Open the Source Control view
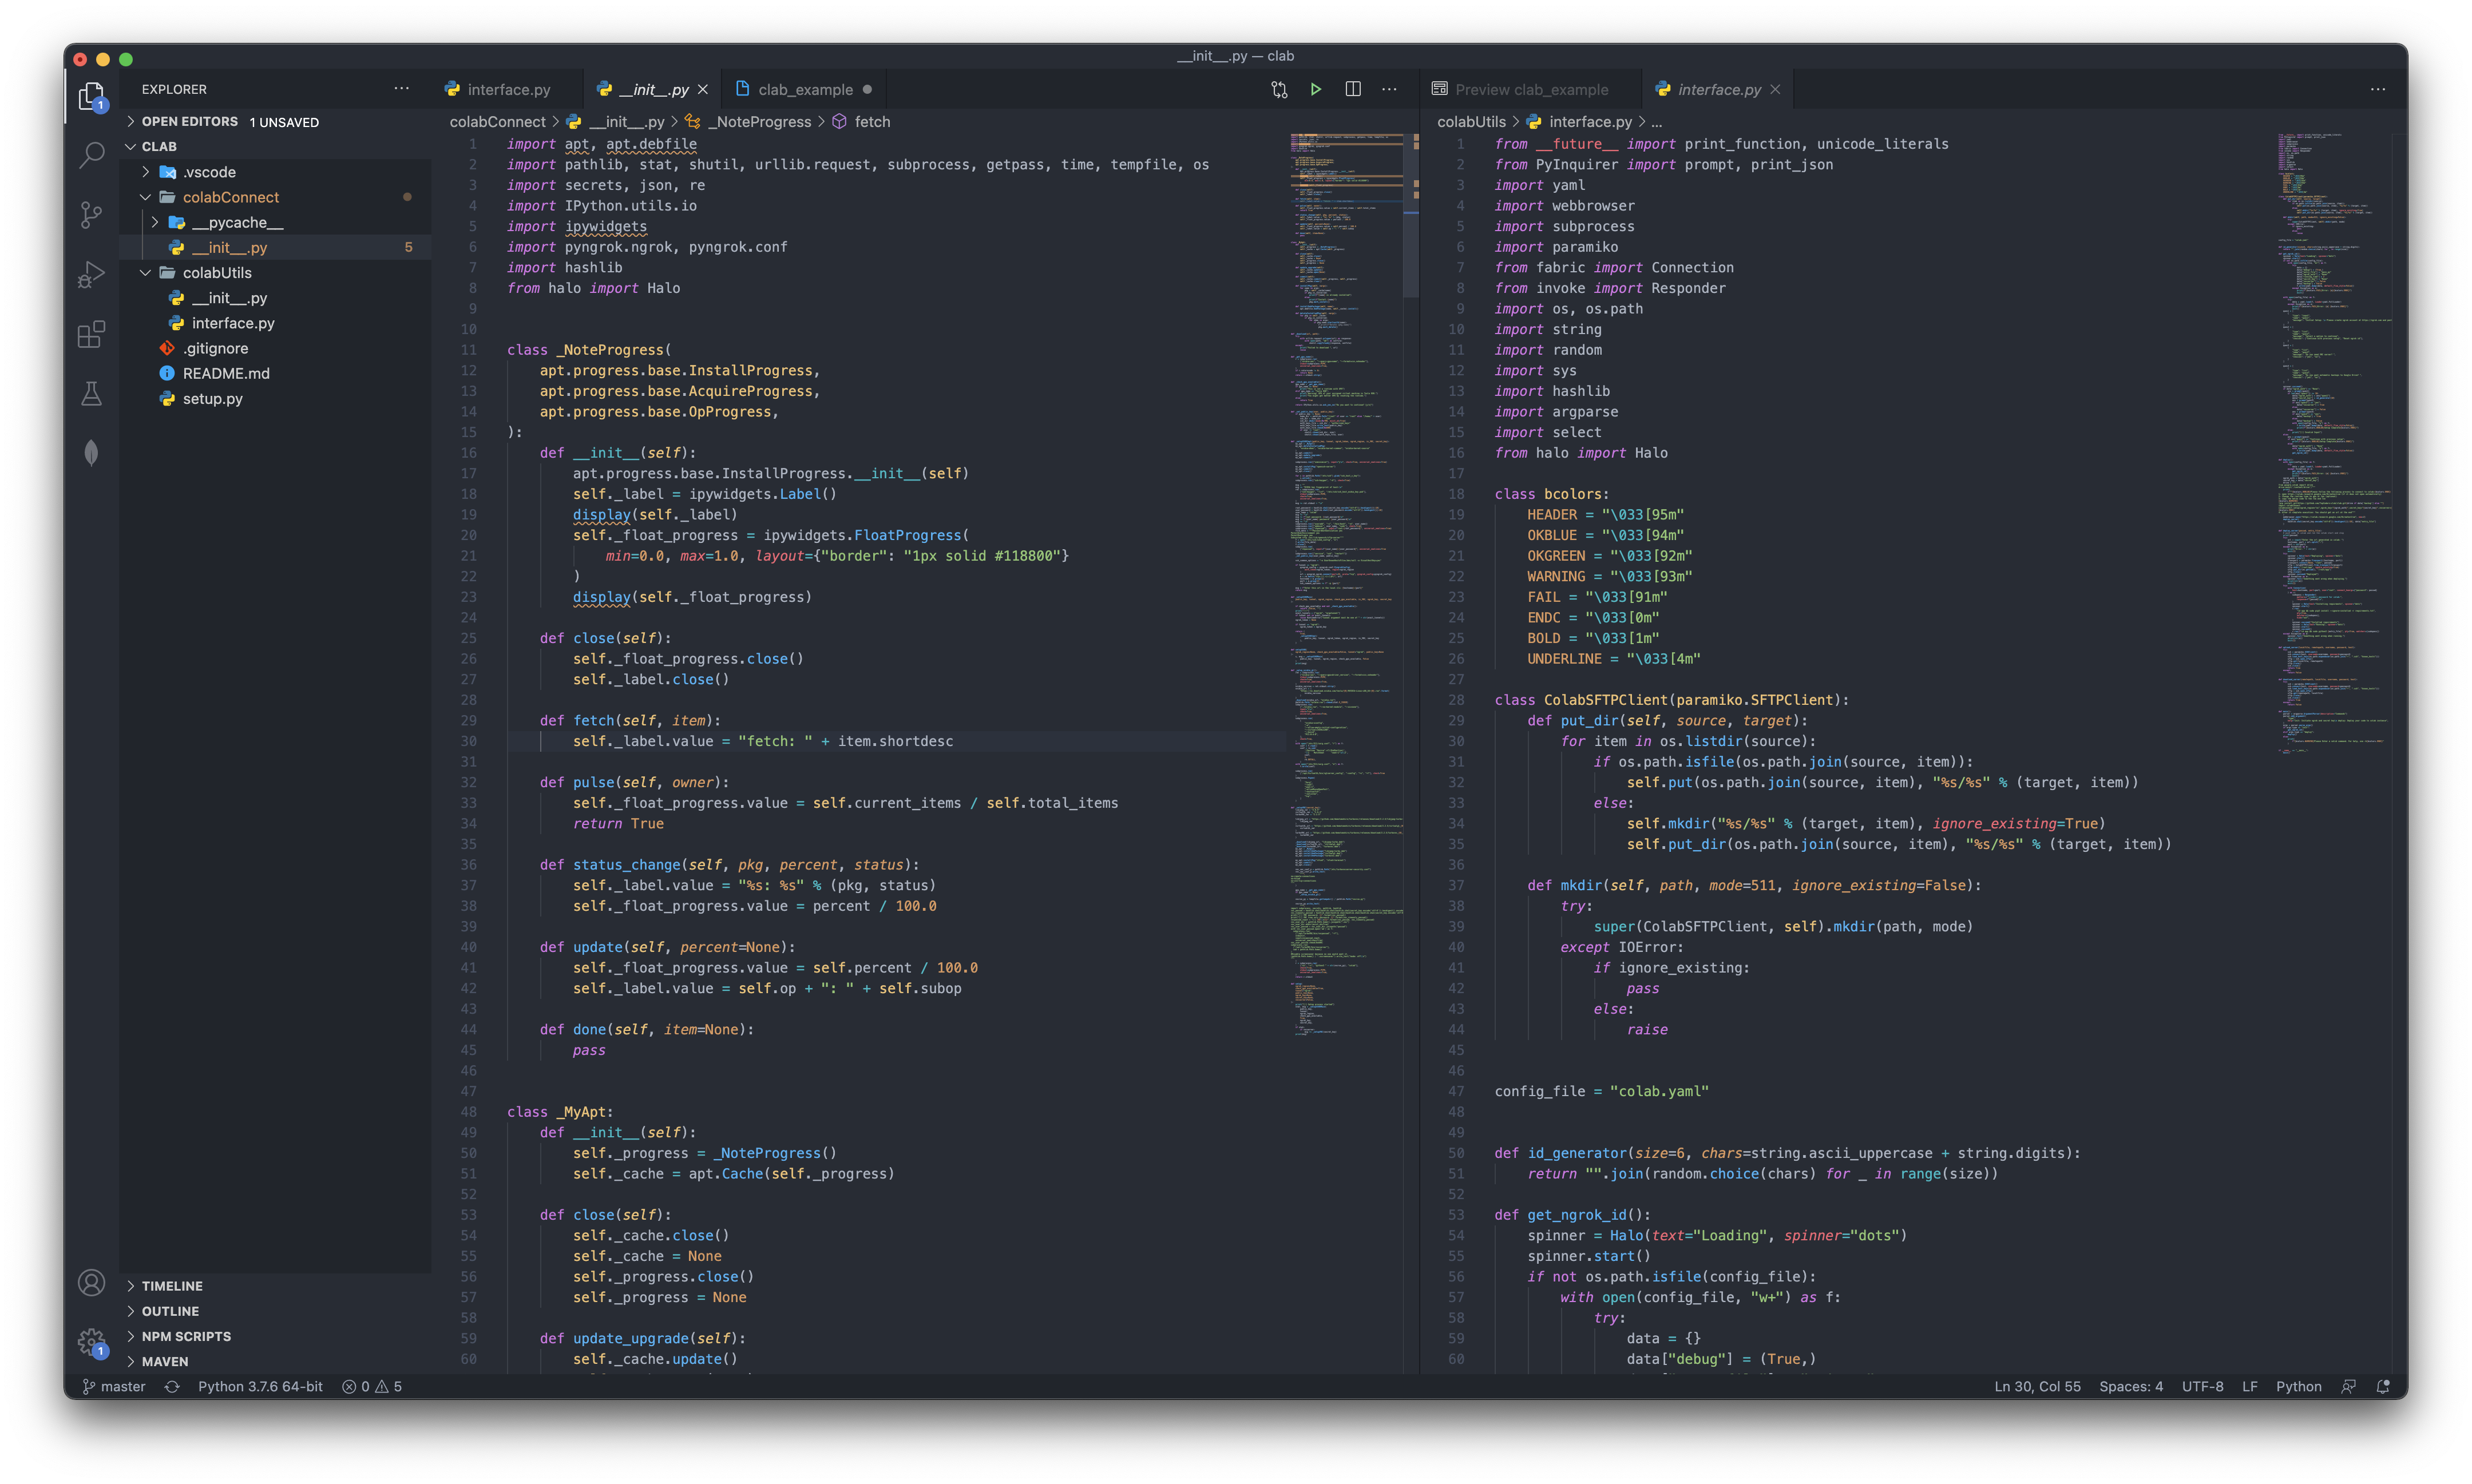 pos(91,214)
